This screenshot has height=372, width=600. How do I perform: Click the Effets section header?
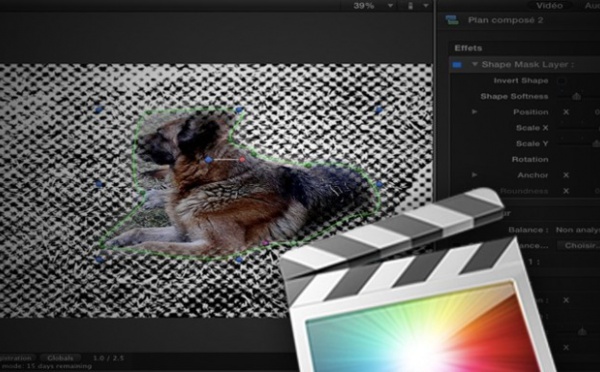point(468,48)
